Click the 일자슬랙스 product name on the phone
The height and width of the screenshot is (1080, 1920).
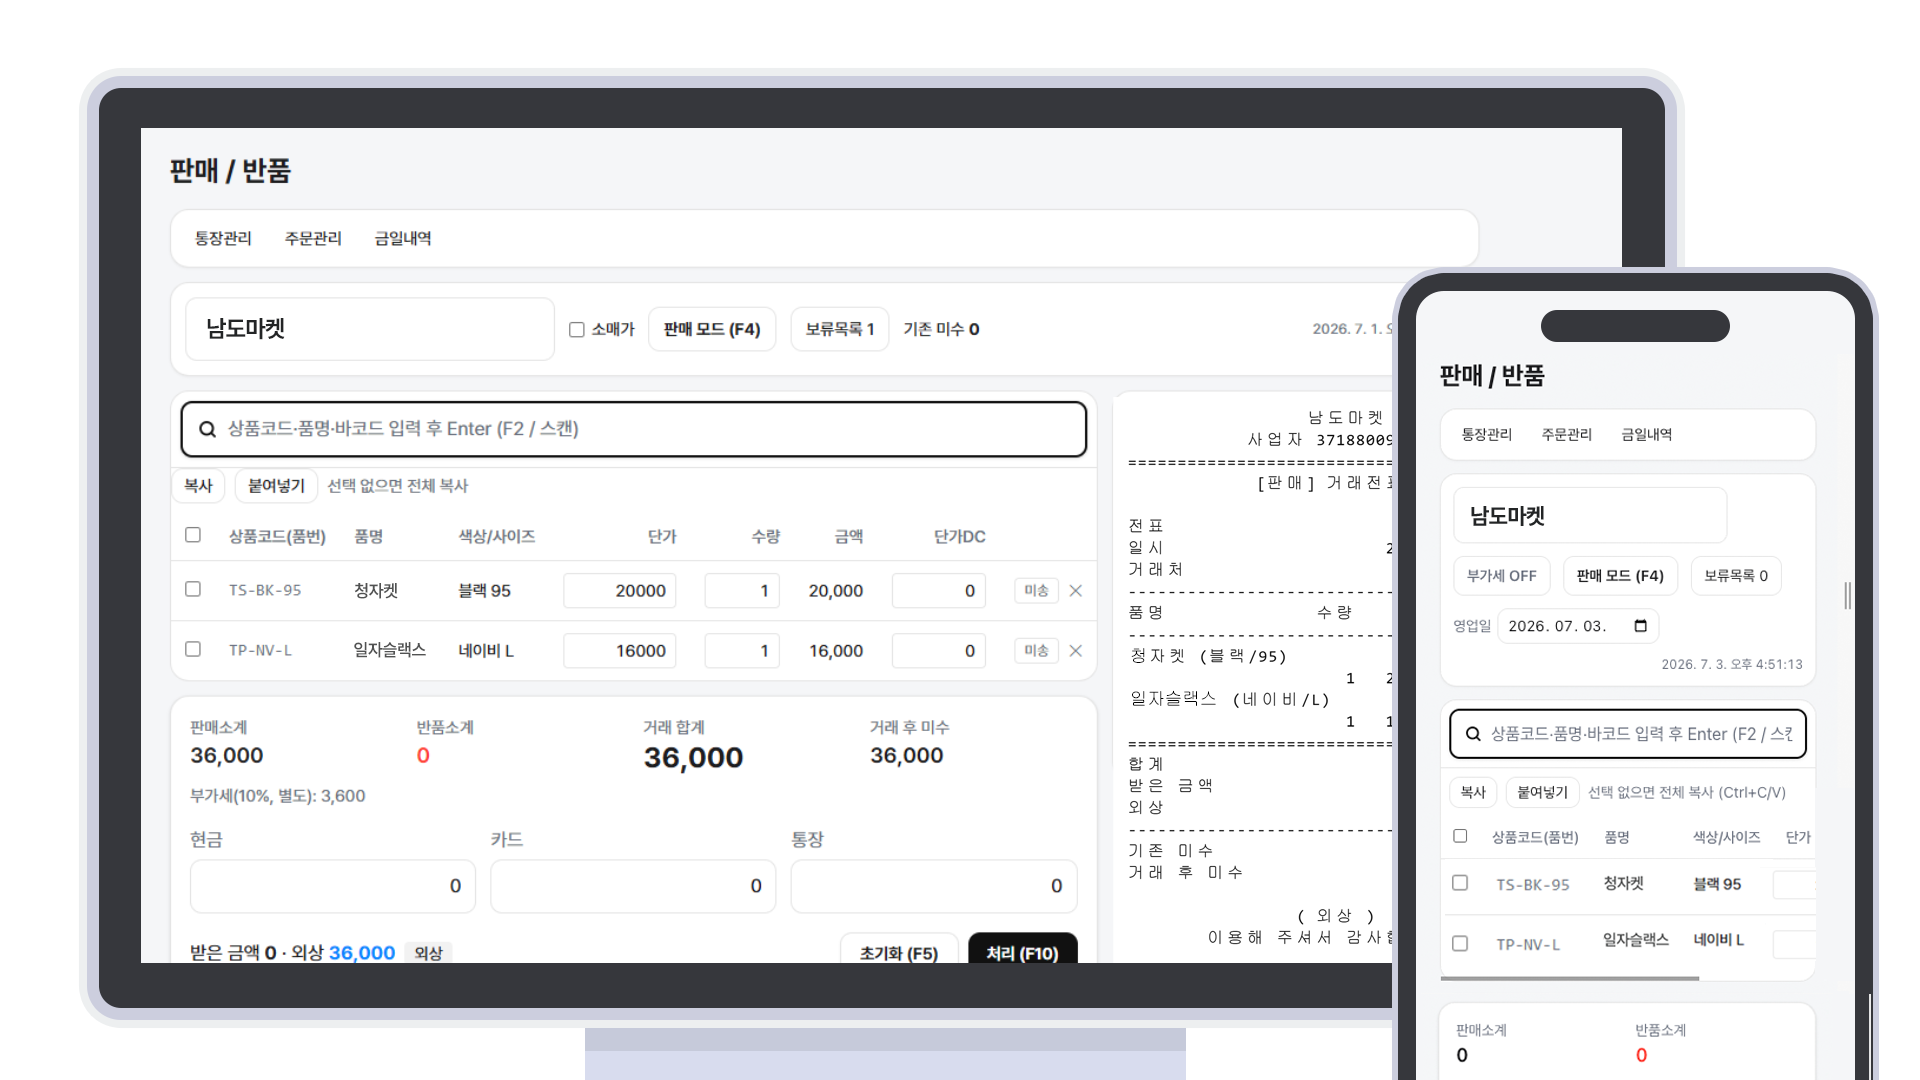(x=1636, y=940)
